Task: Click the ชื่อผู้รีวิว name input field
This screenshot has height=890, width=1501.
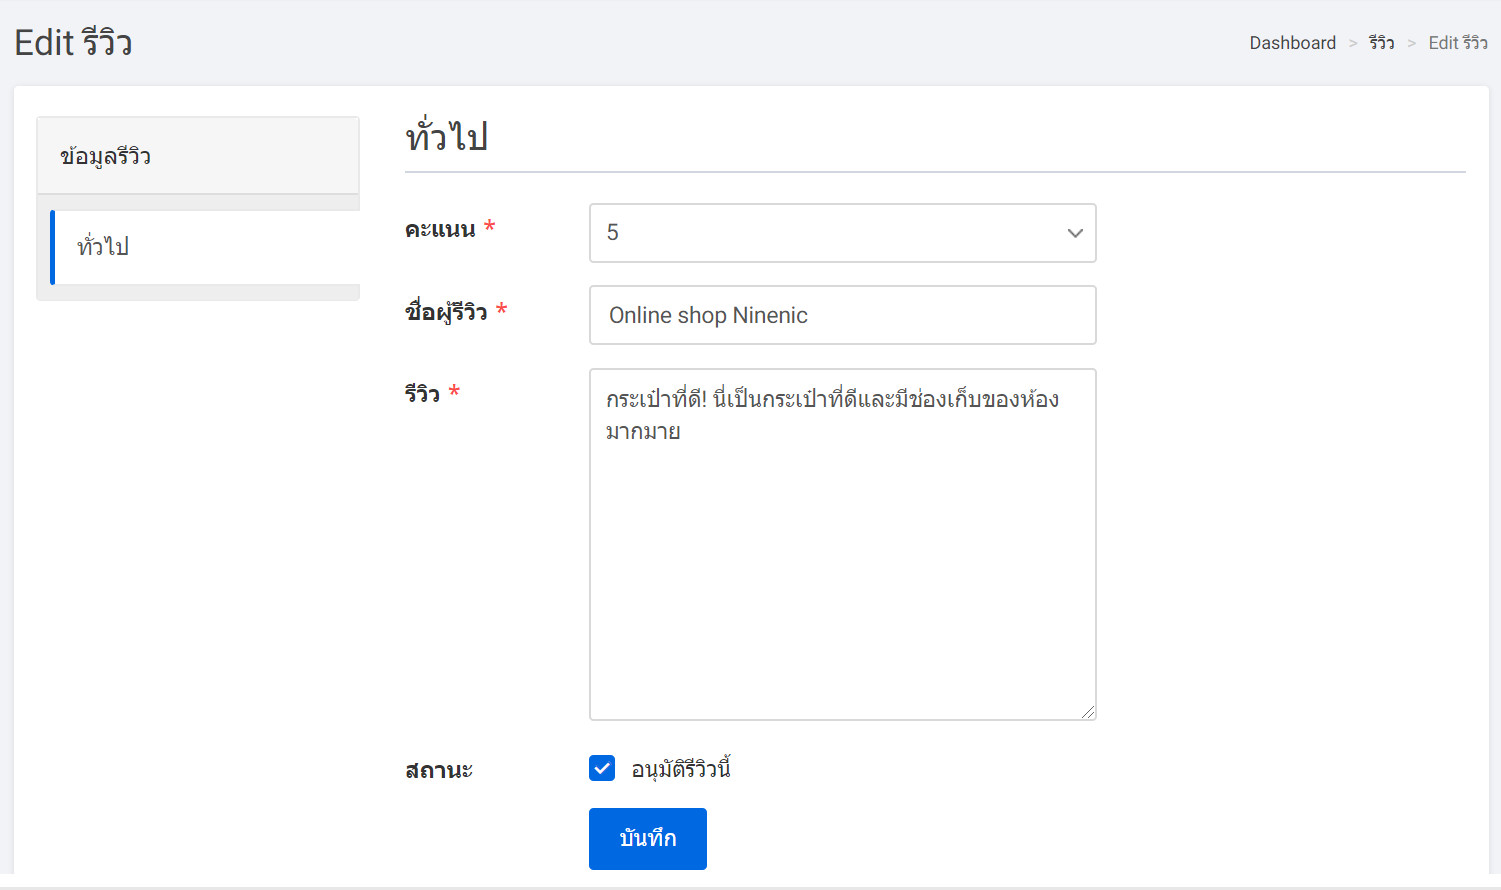Action: (x=843, y=315)
